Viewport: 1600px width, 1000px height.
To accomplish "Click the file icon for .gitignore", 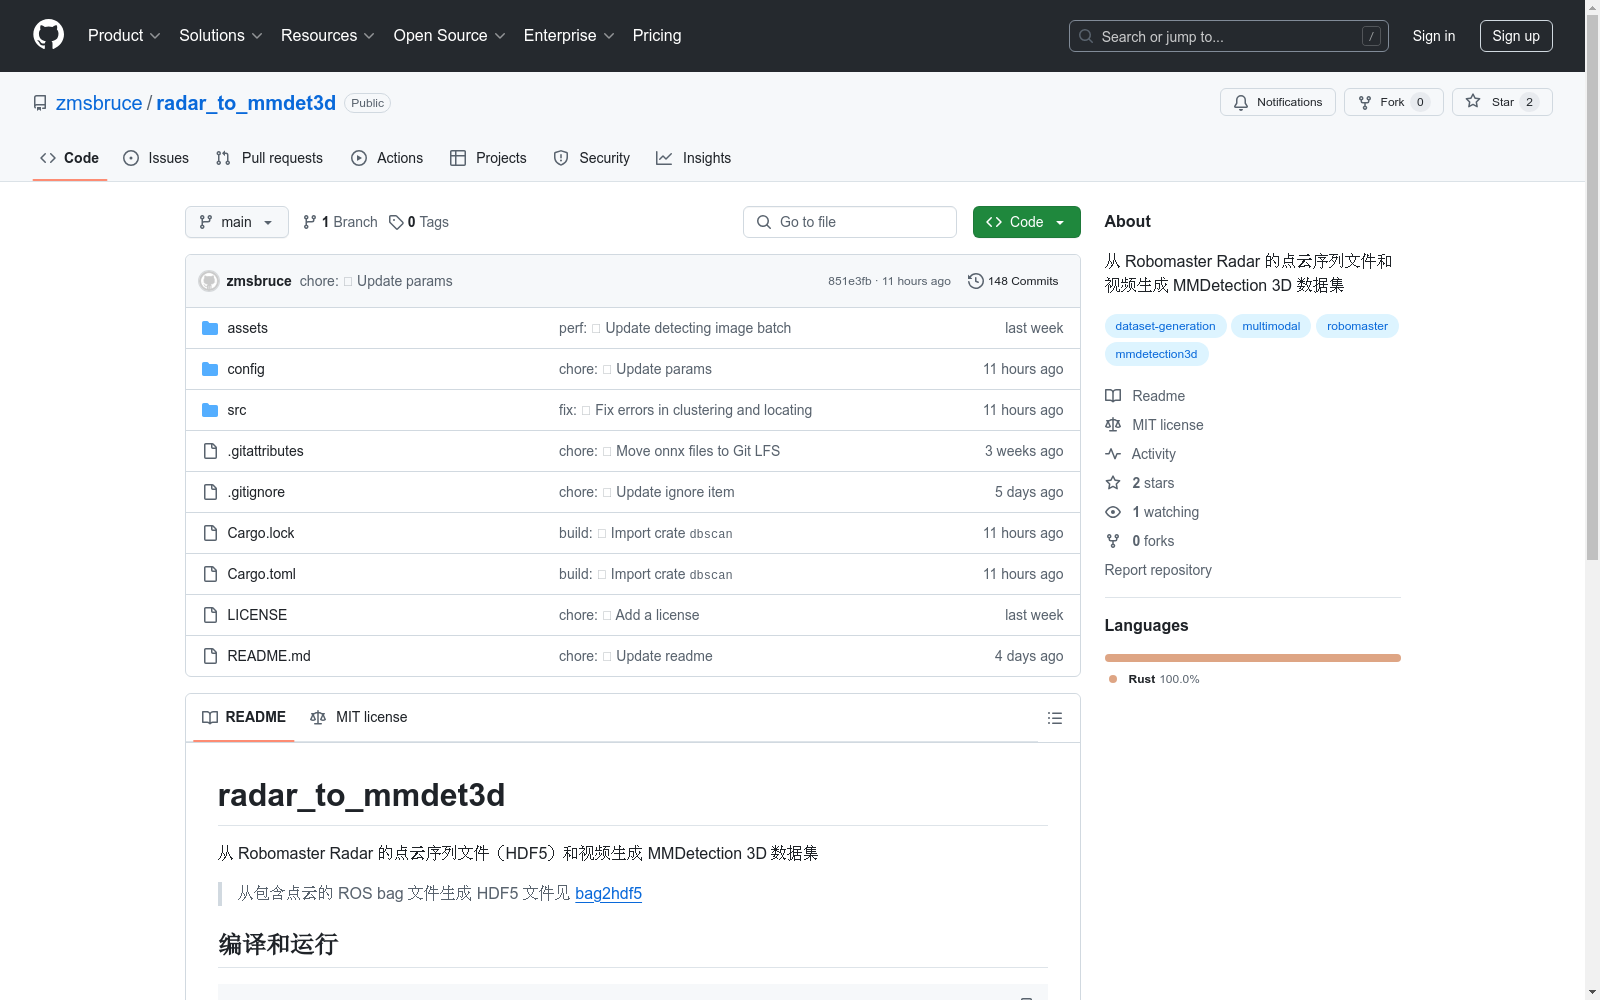I will pyautogui.click(x=210, y=492).
